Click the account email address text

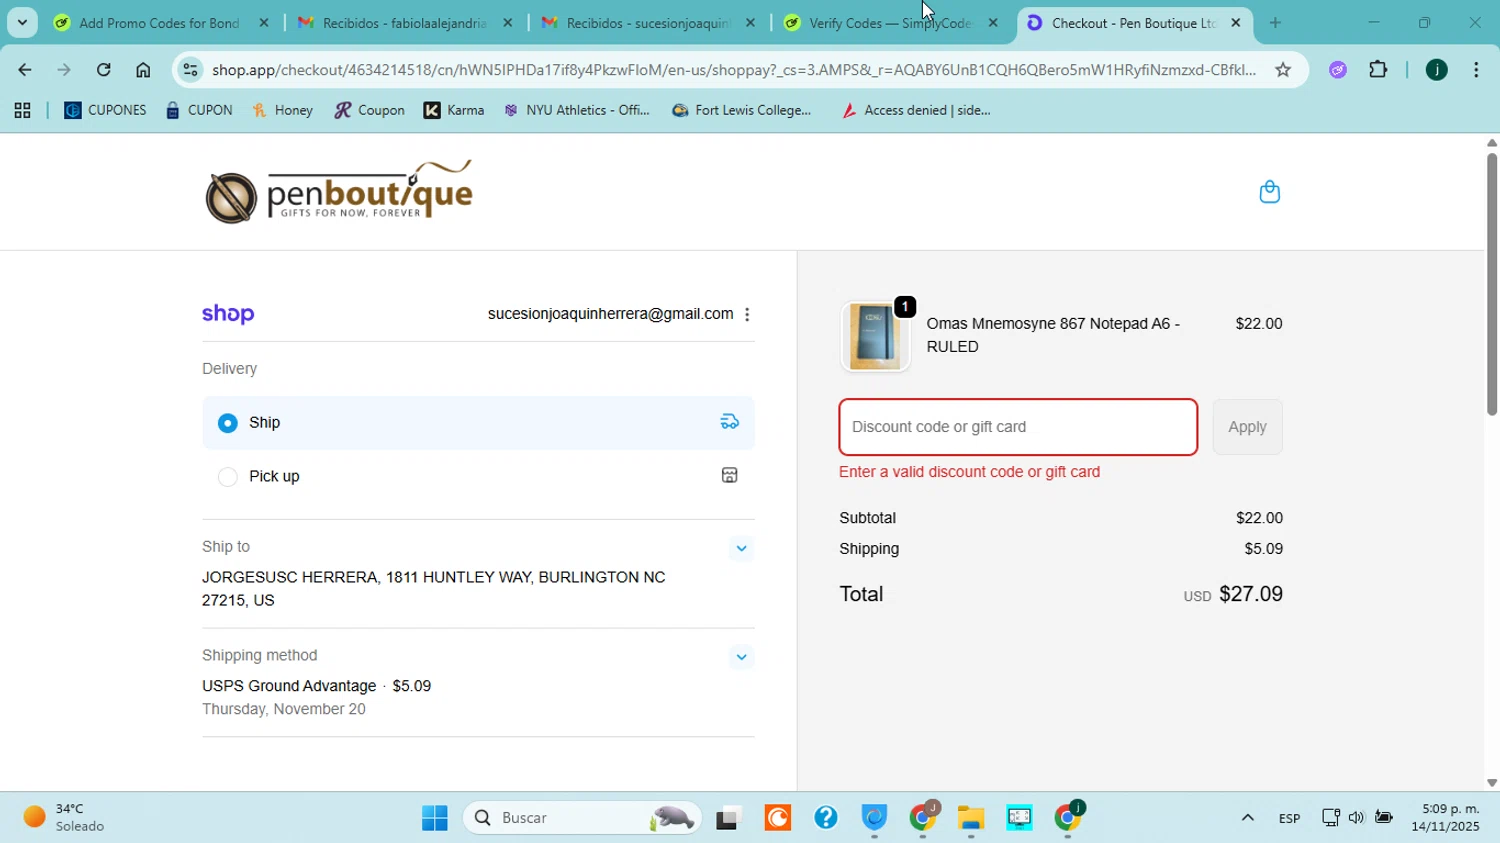click(610, 314)
